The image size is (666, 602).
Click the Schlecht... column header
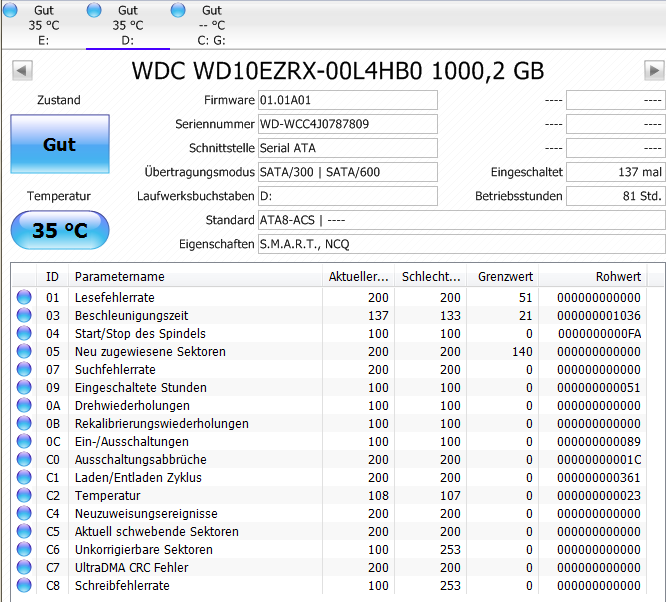431,277
